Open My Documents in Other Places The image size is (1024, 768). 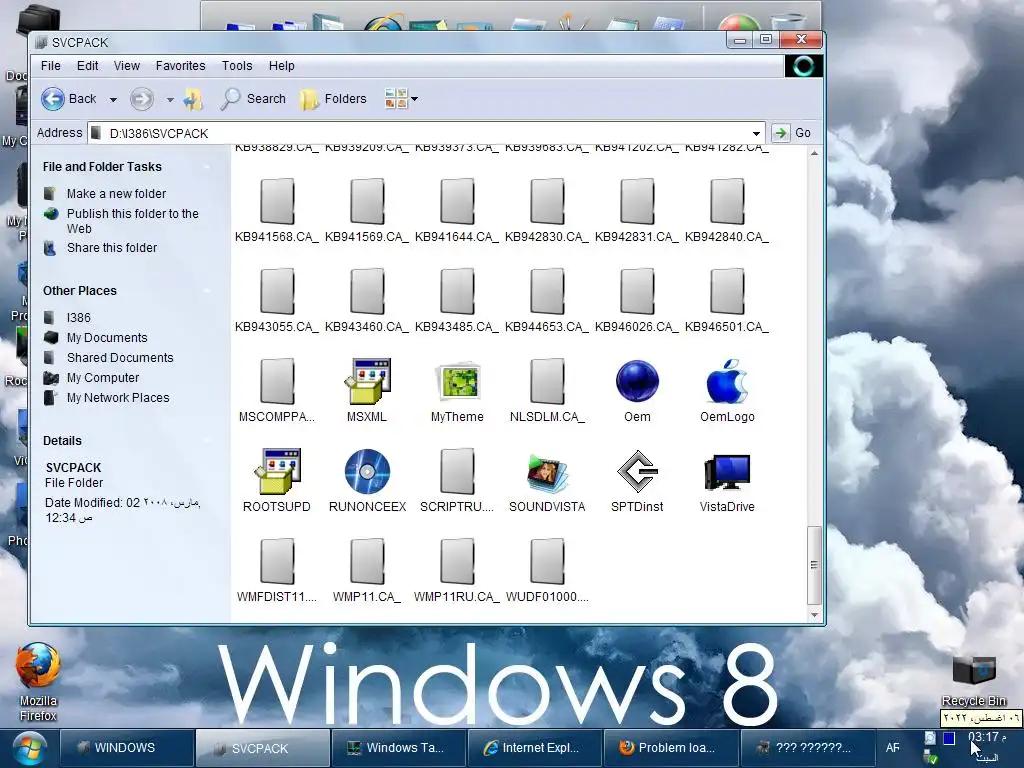107,338
